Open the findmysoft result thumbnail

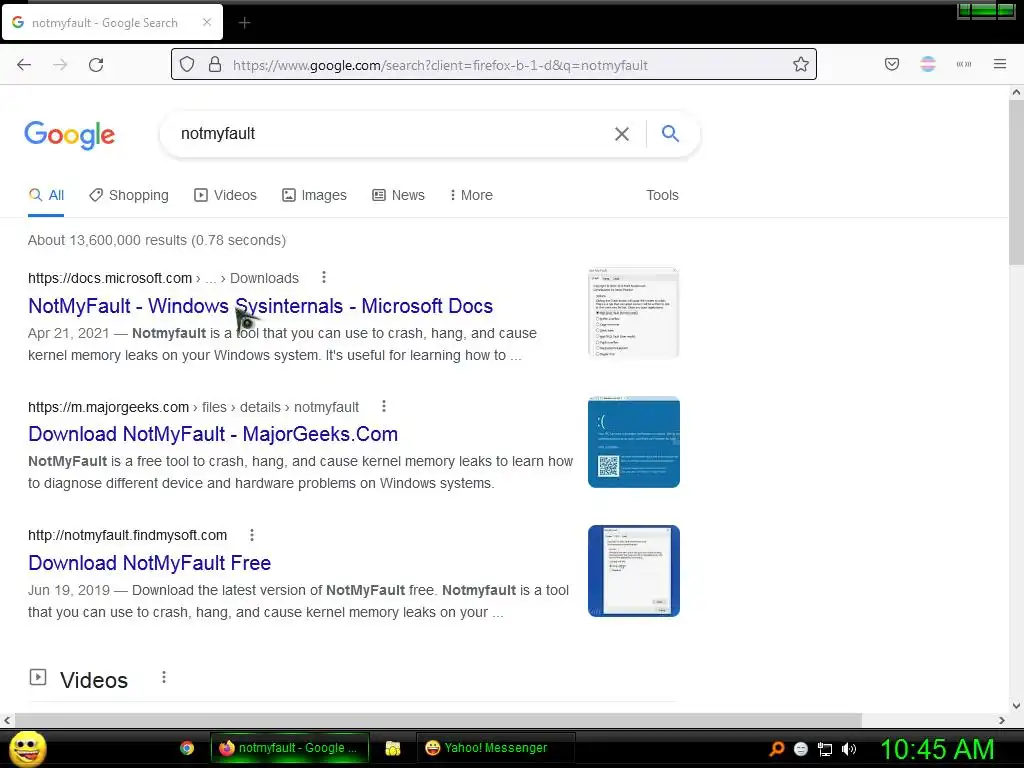(x=633, y=571)
